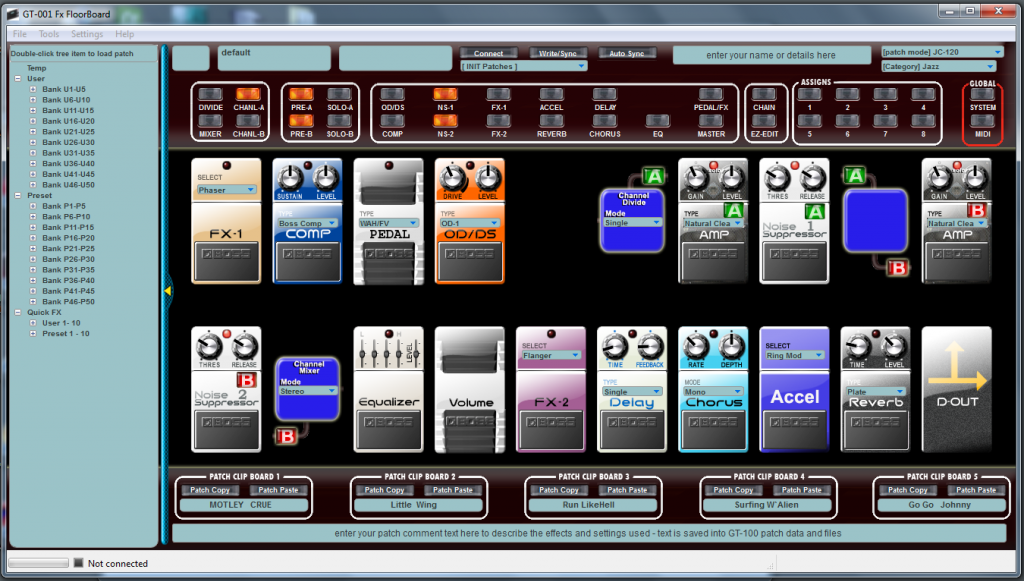
Task: Click the OD/DS pedal footswitch
Action: pyautogui.click(x=469, y=260)
